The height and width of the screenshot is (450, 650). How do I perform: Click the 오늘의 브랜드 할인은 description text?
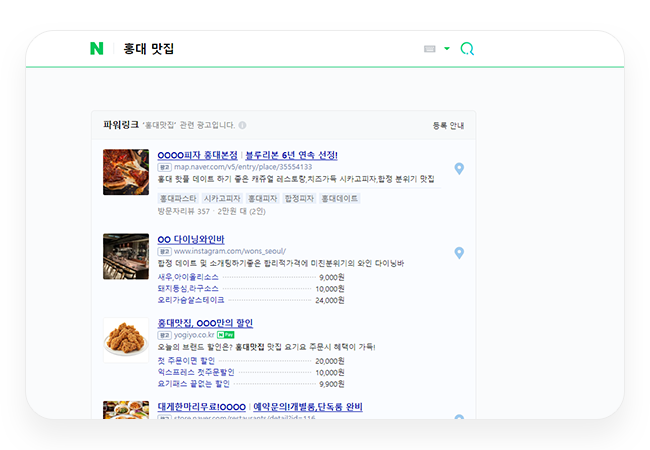(x=267, y=347)
